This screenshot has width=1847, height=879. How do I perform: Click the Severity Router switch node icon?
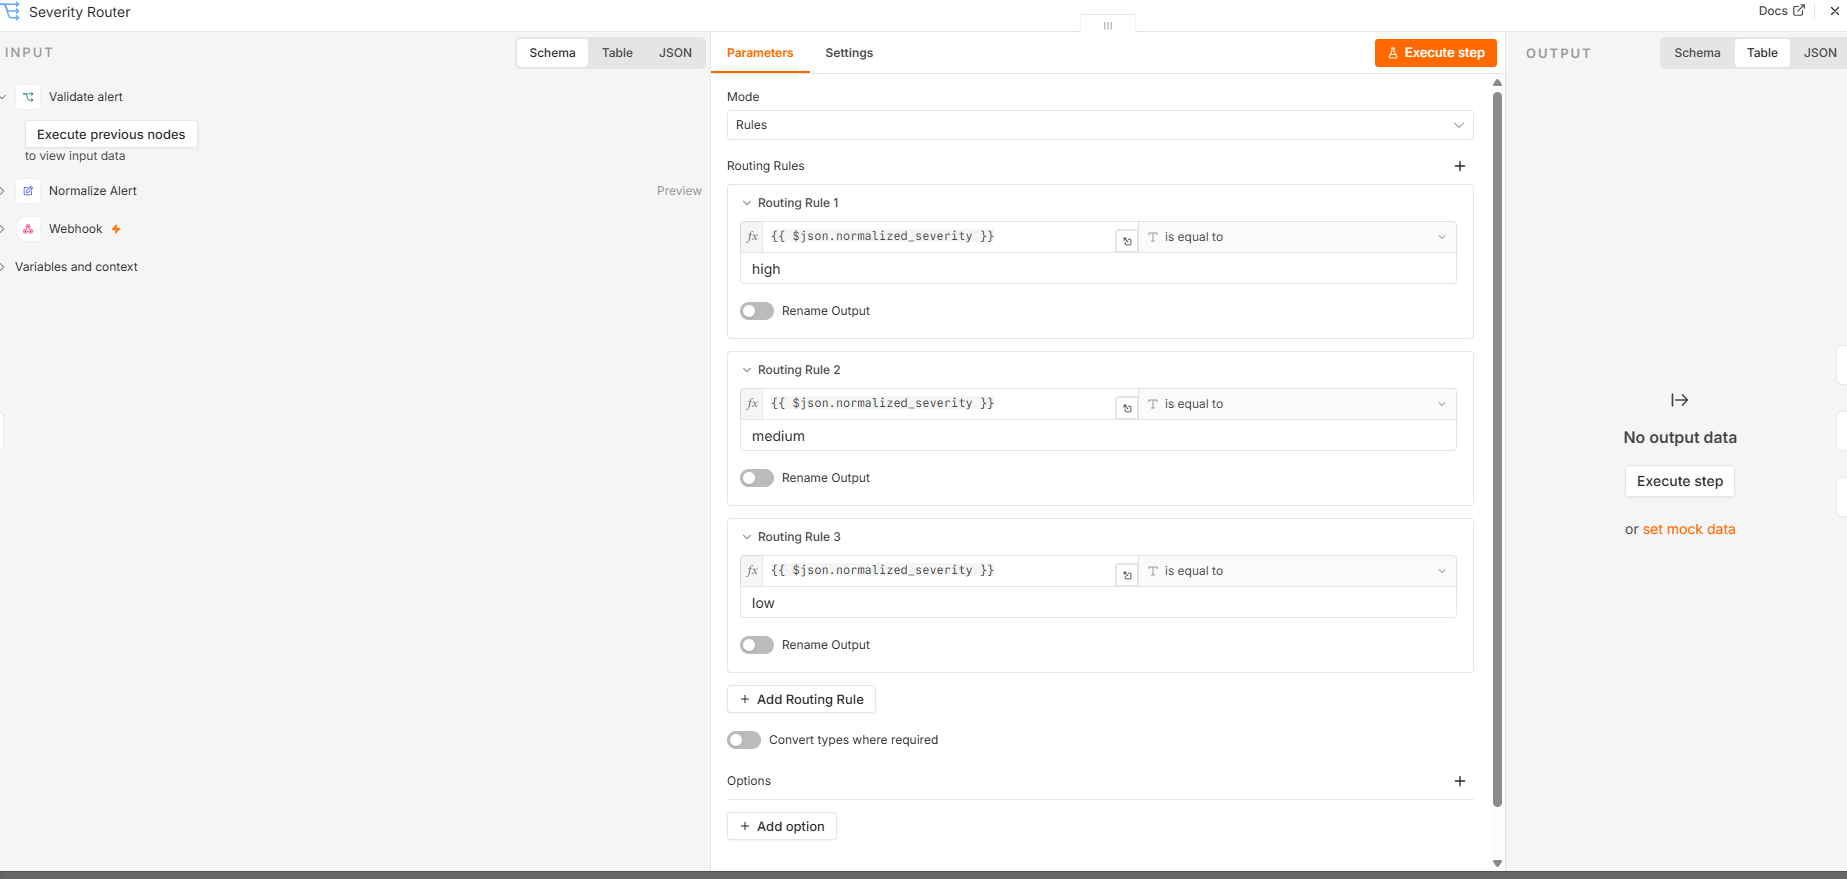point(11,11)
